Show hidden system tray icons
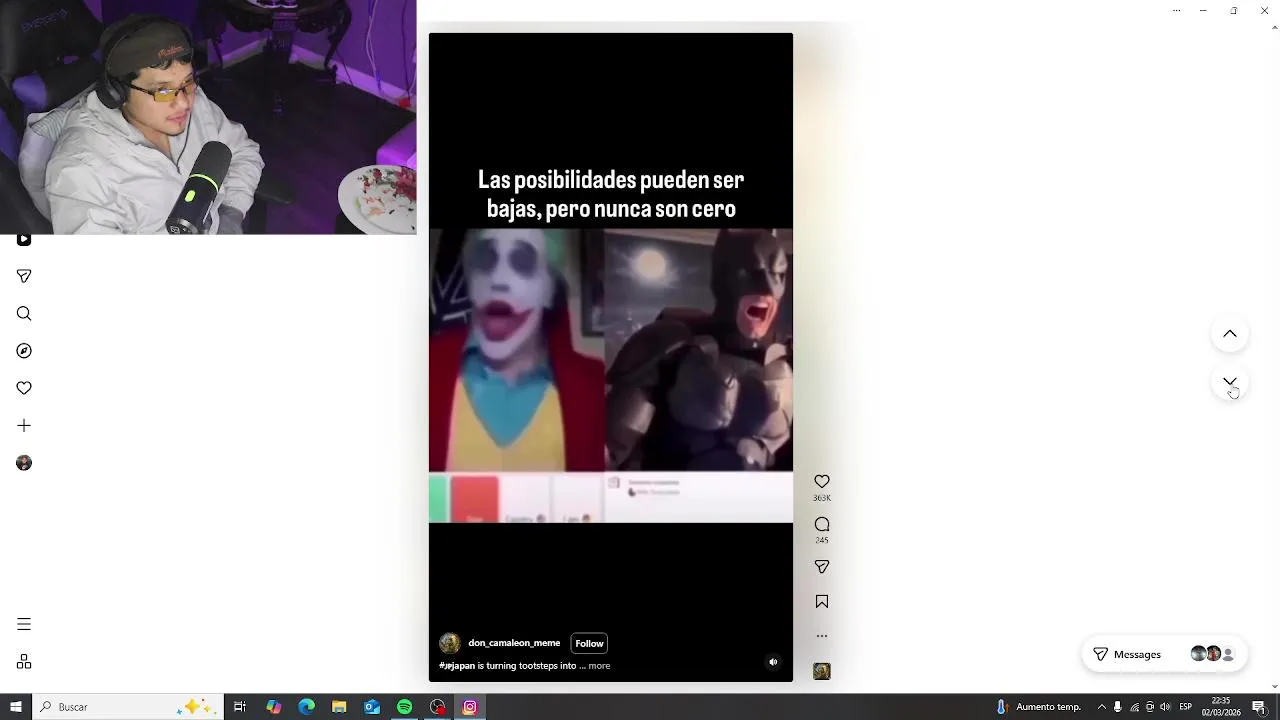 click(1102, 707)
